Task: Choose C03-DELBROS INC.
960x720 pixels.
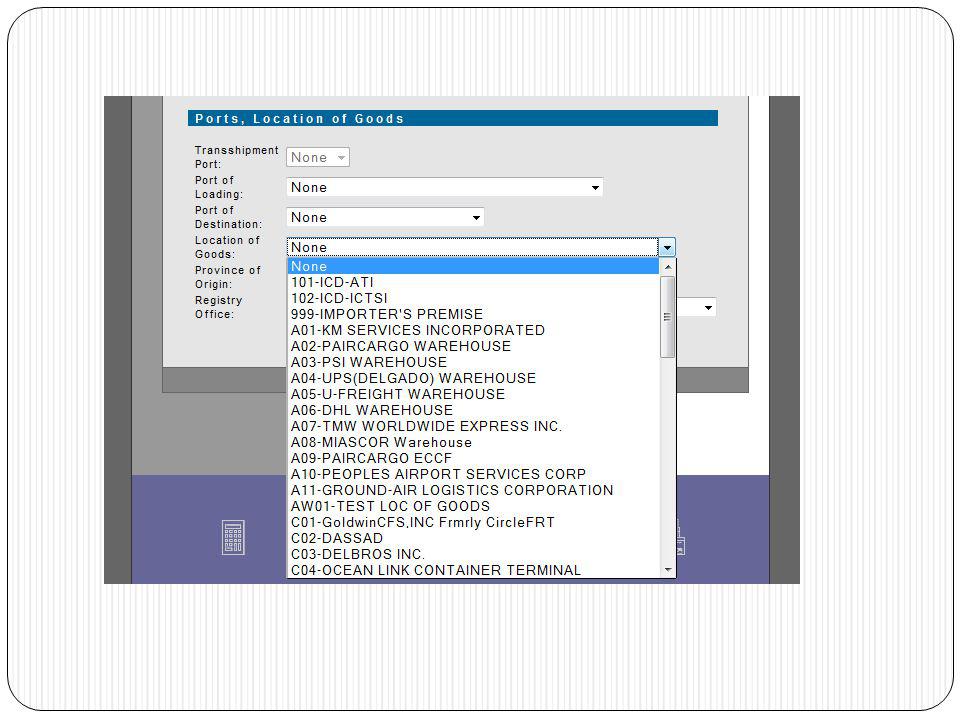Action: click(473, 554)
